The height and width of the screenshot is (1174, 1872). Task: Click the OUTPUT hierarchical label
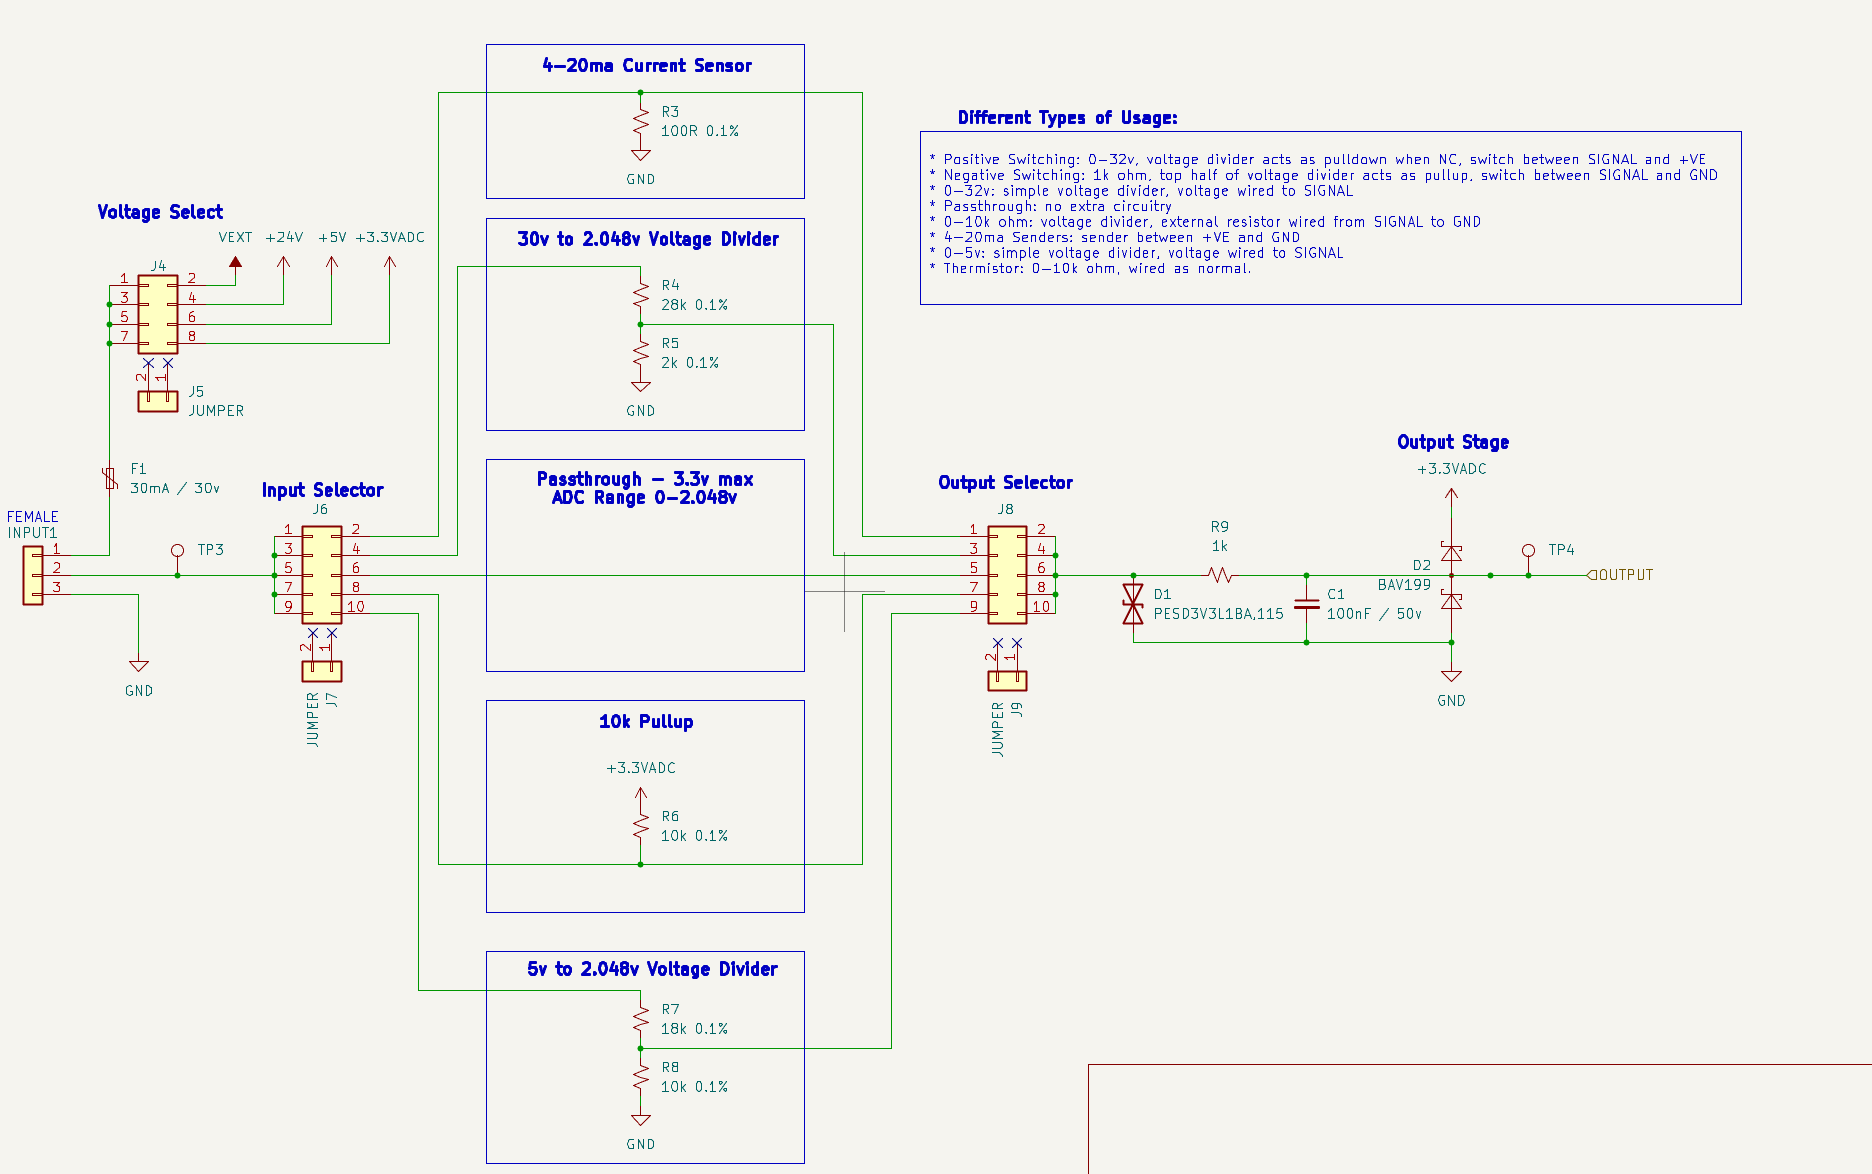[x=1622, y=574]
